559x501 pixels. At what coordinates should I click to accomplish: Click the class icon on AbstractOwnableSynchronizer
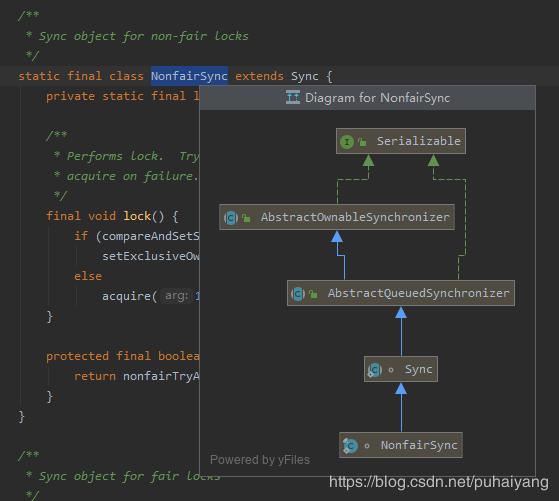[x=231, y=218]
